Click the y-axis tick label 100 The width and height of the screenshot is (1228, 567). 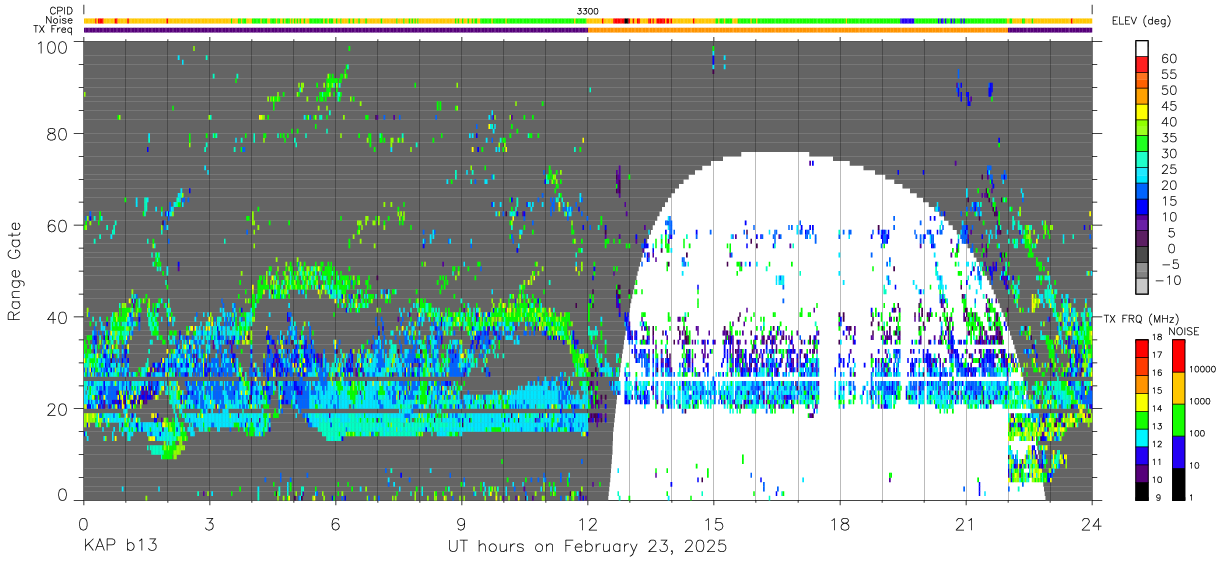(53, 47)
